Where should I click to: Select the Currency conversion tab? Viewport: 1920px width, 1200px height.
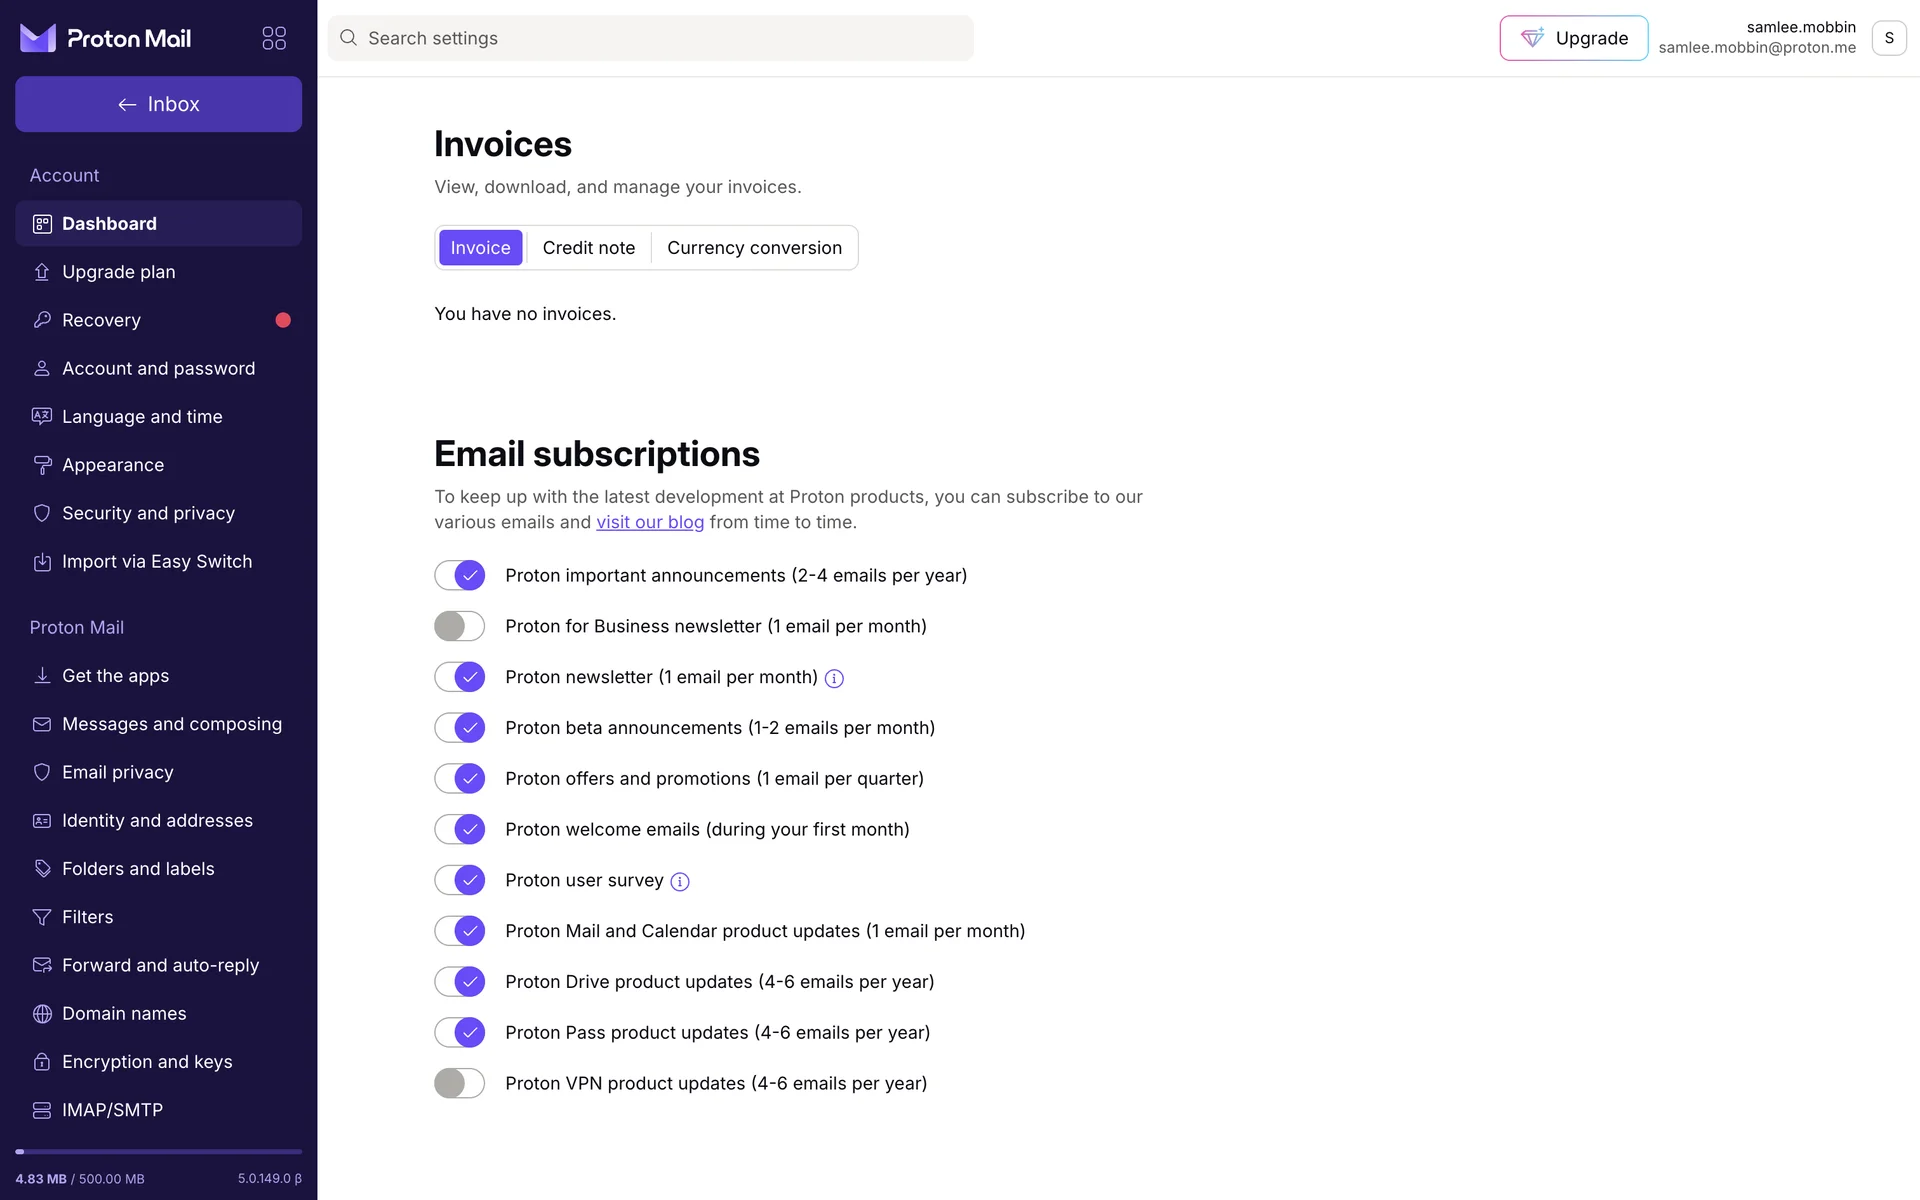click(754, 248)
